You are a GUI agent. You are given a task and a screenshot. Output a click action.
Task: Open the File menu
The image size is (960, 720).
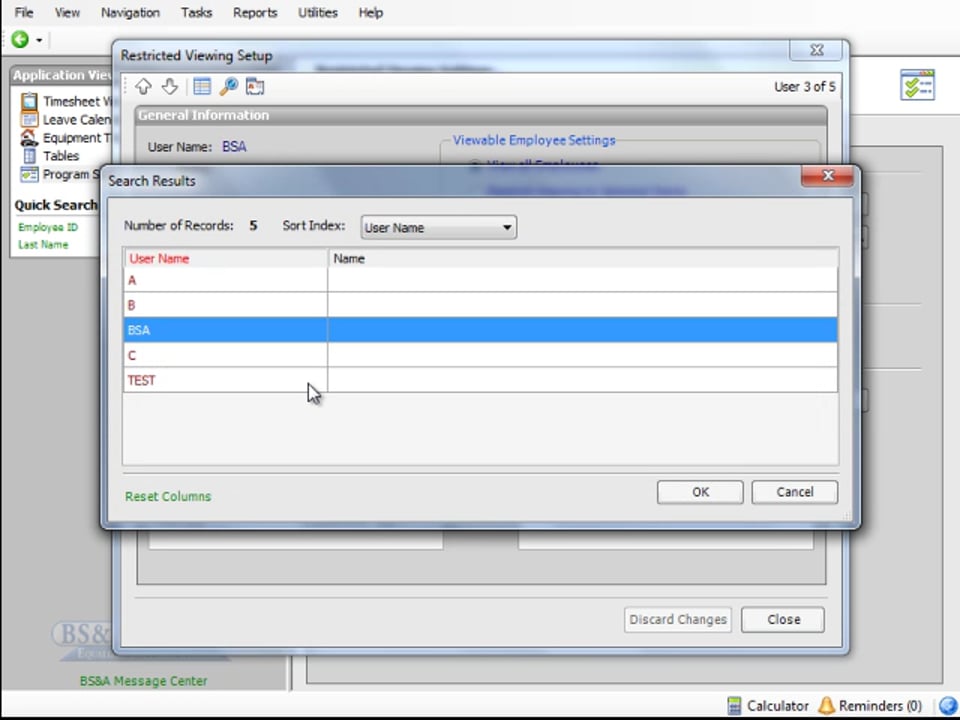pos(24,12)
